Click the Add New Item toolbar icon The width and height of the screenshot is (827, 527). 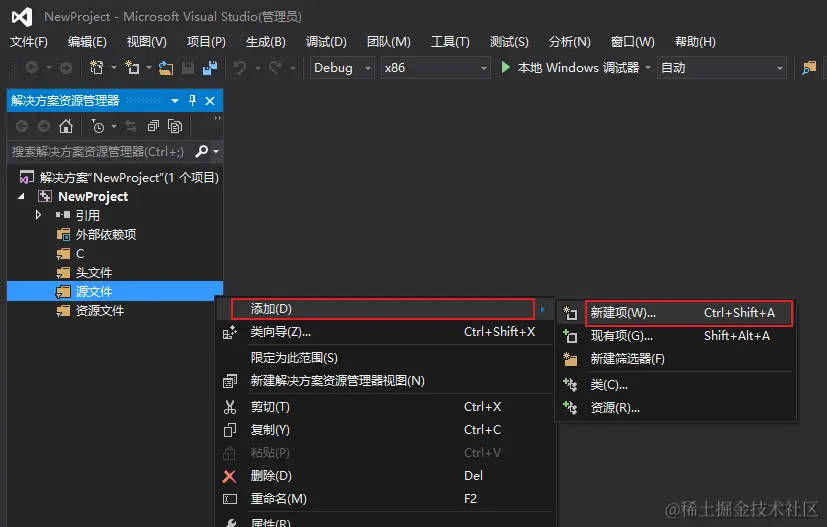click(x=132, y=68)
